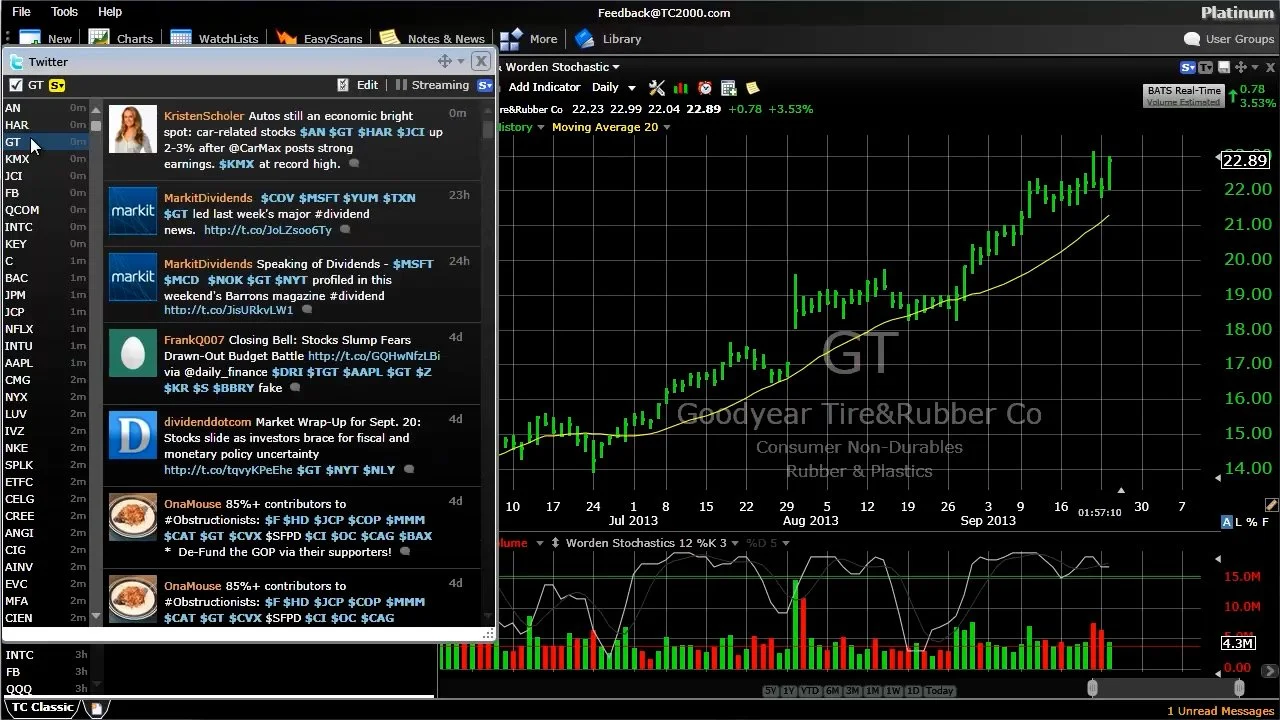Select the AAPL symbol in the watchlist
Viewport: 1280px width, 720px height.
click(x=19, y=363)
